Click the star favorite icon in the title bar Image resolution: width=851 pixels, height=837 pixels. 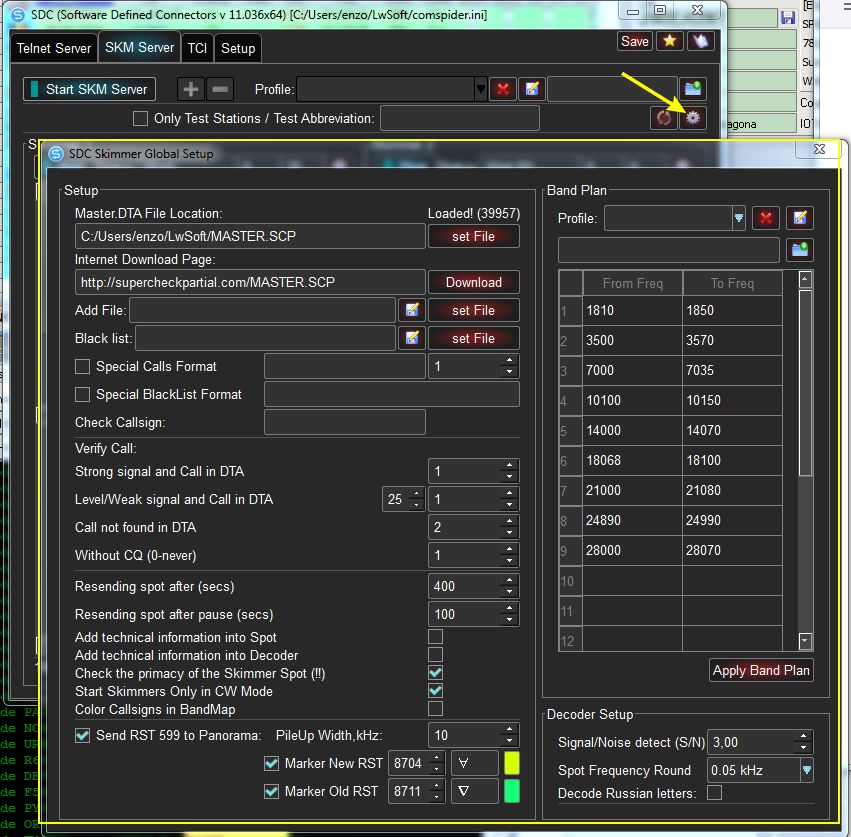(x=670, y=41)
